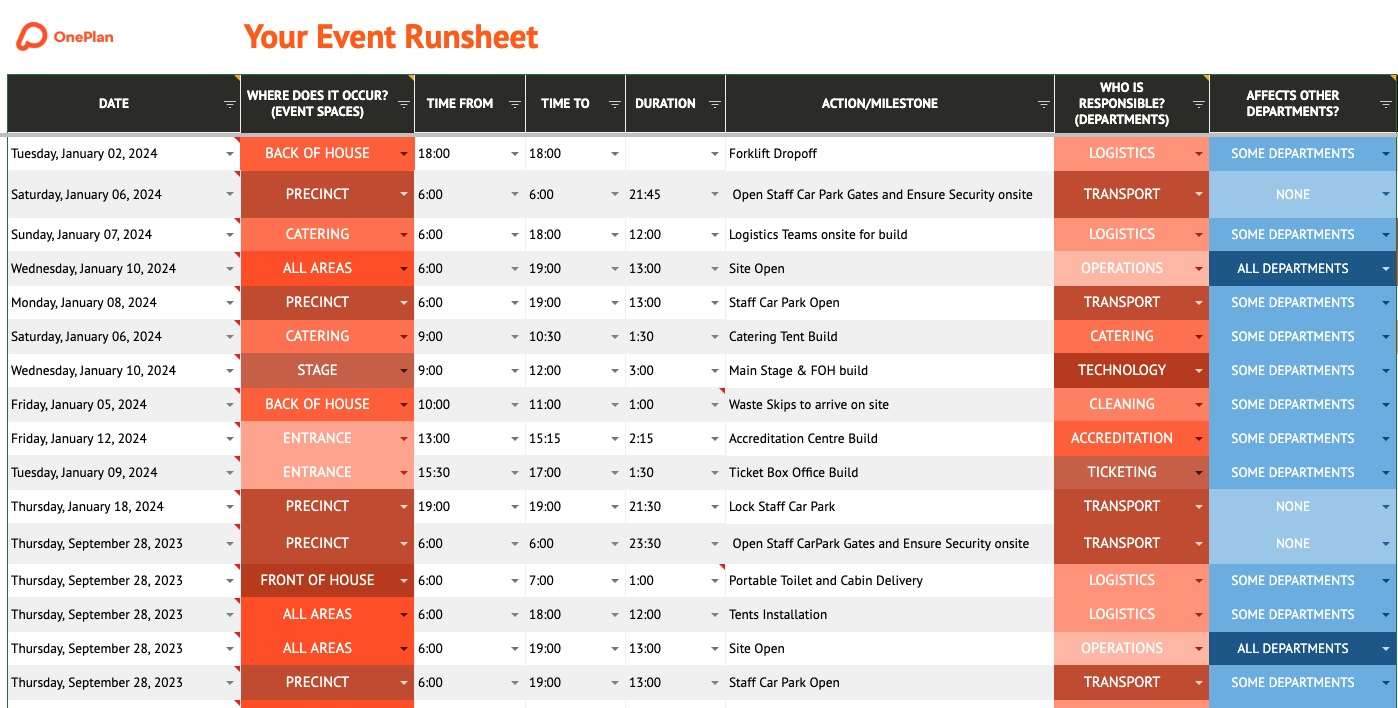Open time to 15:15 dropdown arrow

[x=615, y=439]
